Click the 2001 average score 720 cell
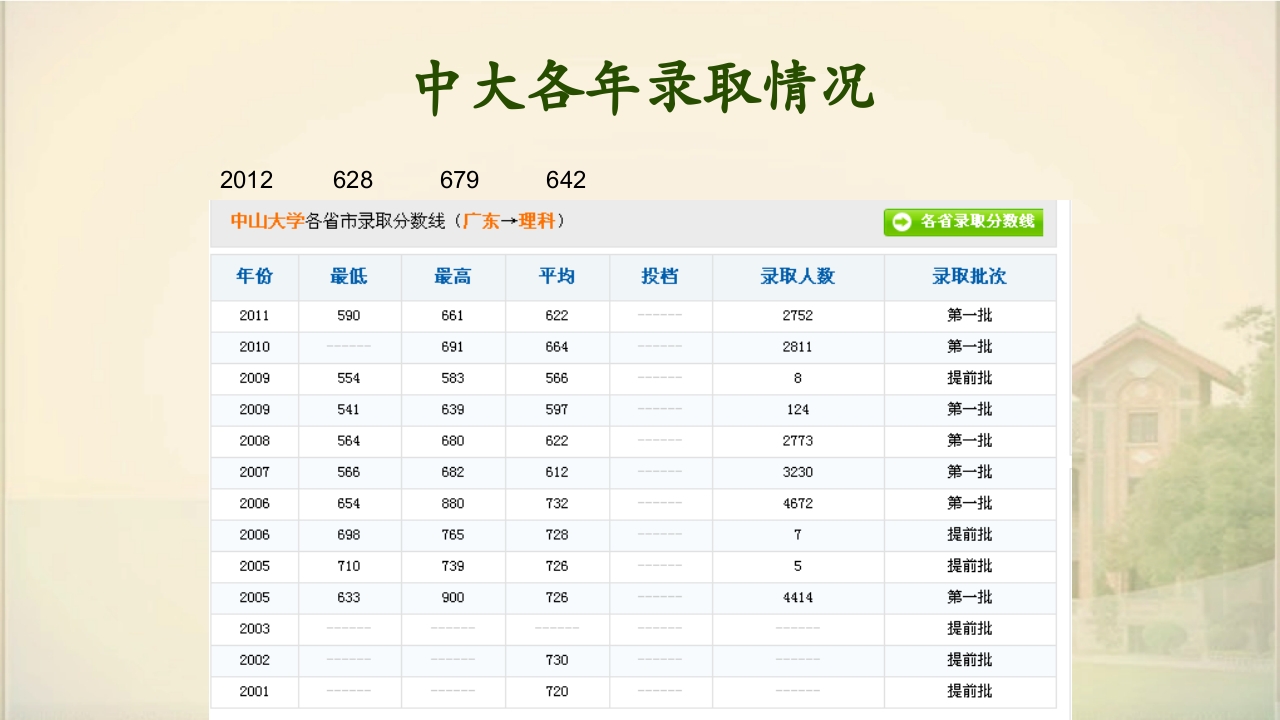 point(556,691)
